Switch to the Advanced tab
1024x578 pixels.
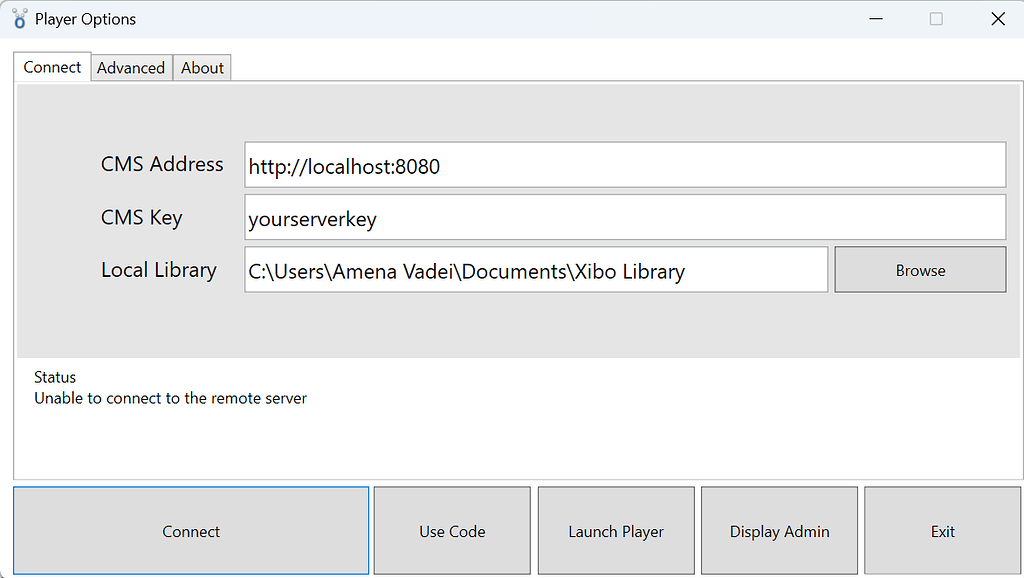[x=131, y=67]
